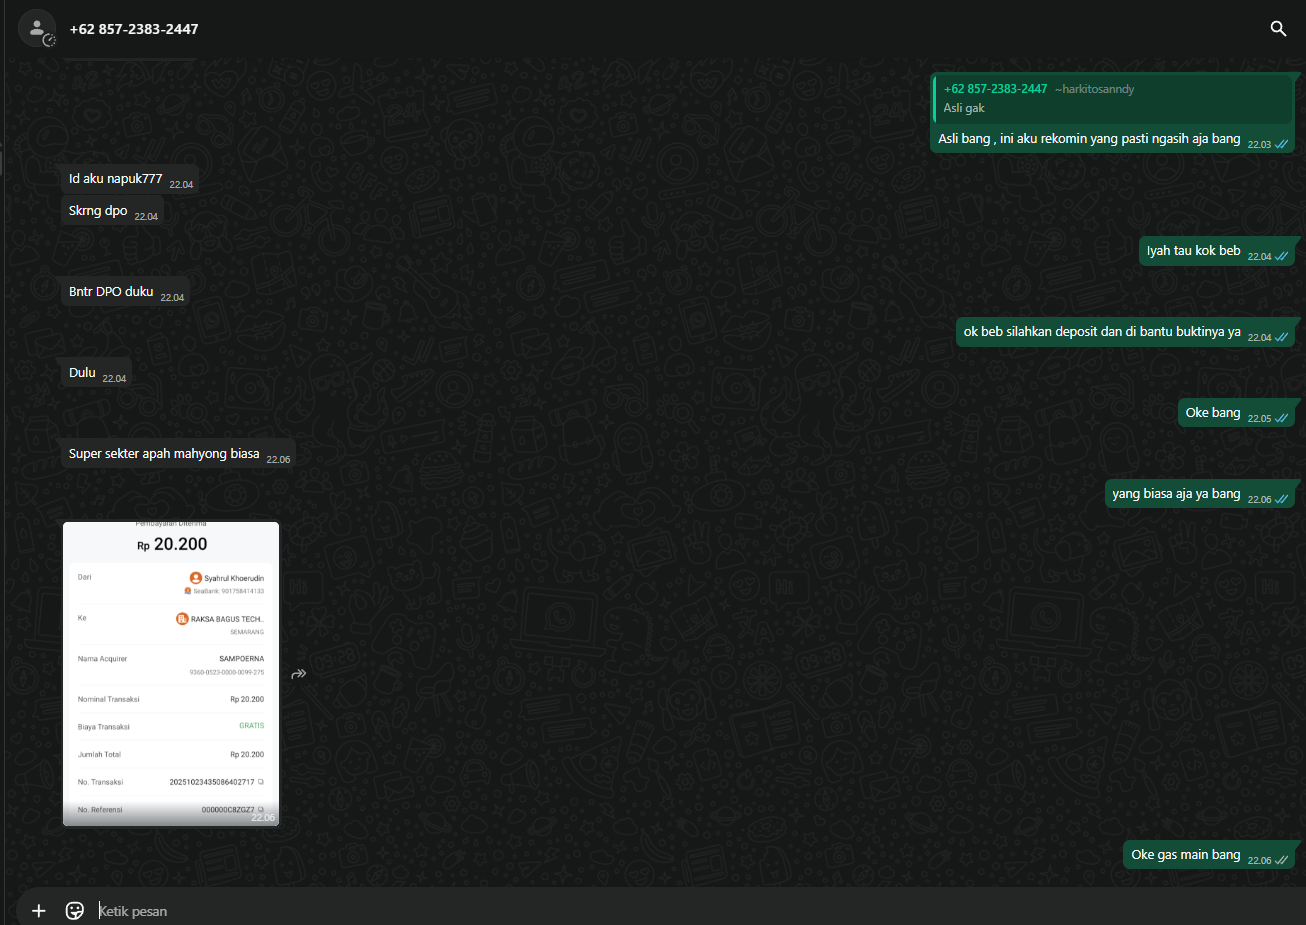Select message "yang biasa aja ya bang"
The image size is (1306, 925).
click(x=1201, y=494)
